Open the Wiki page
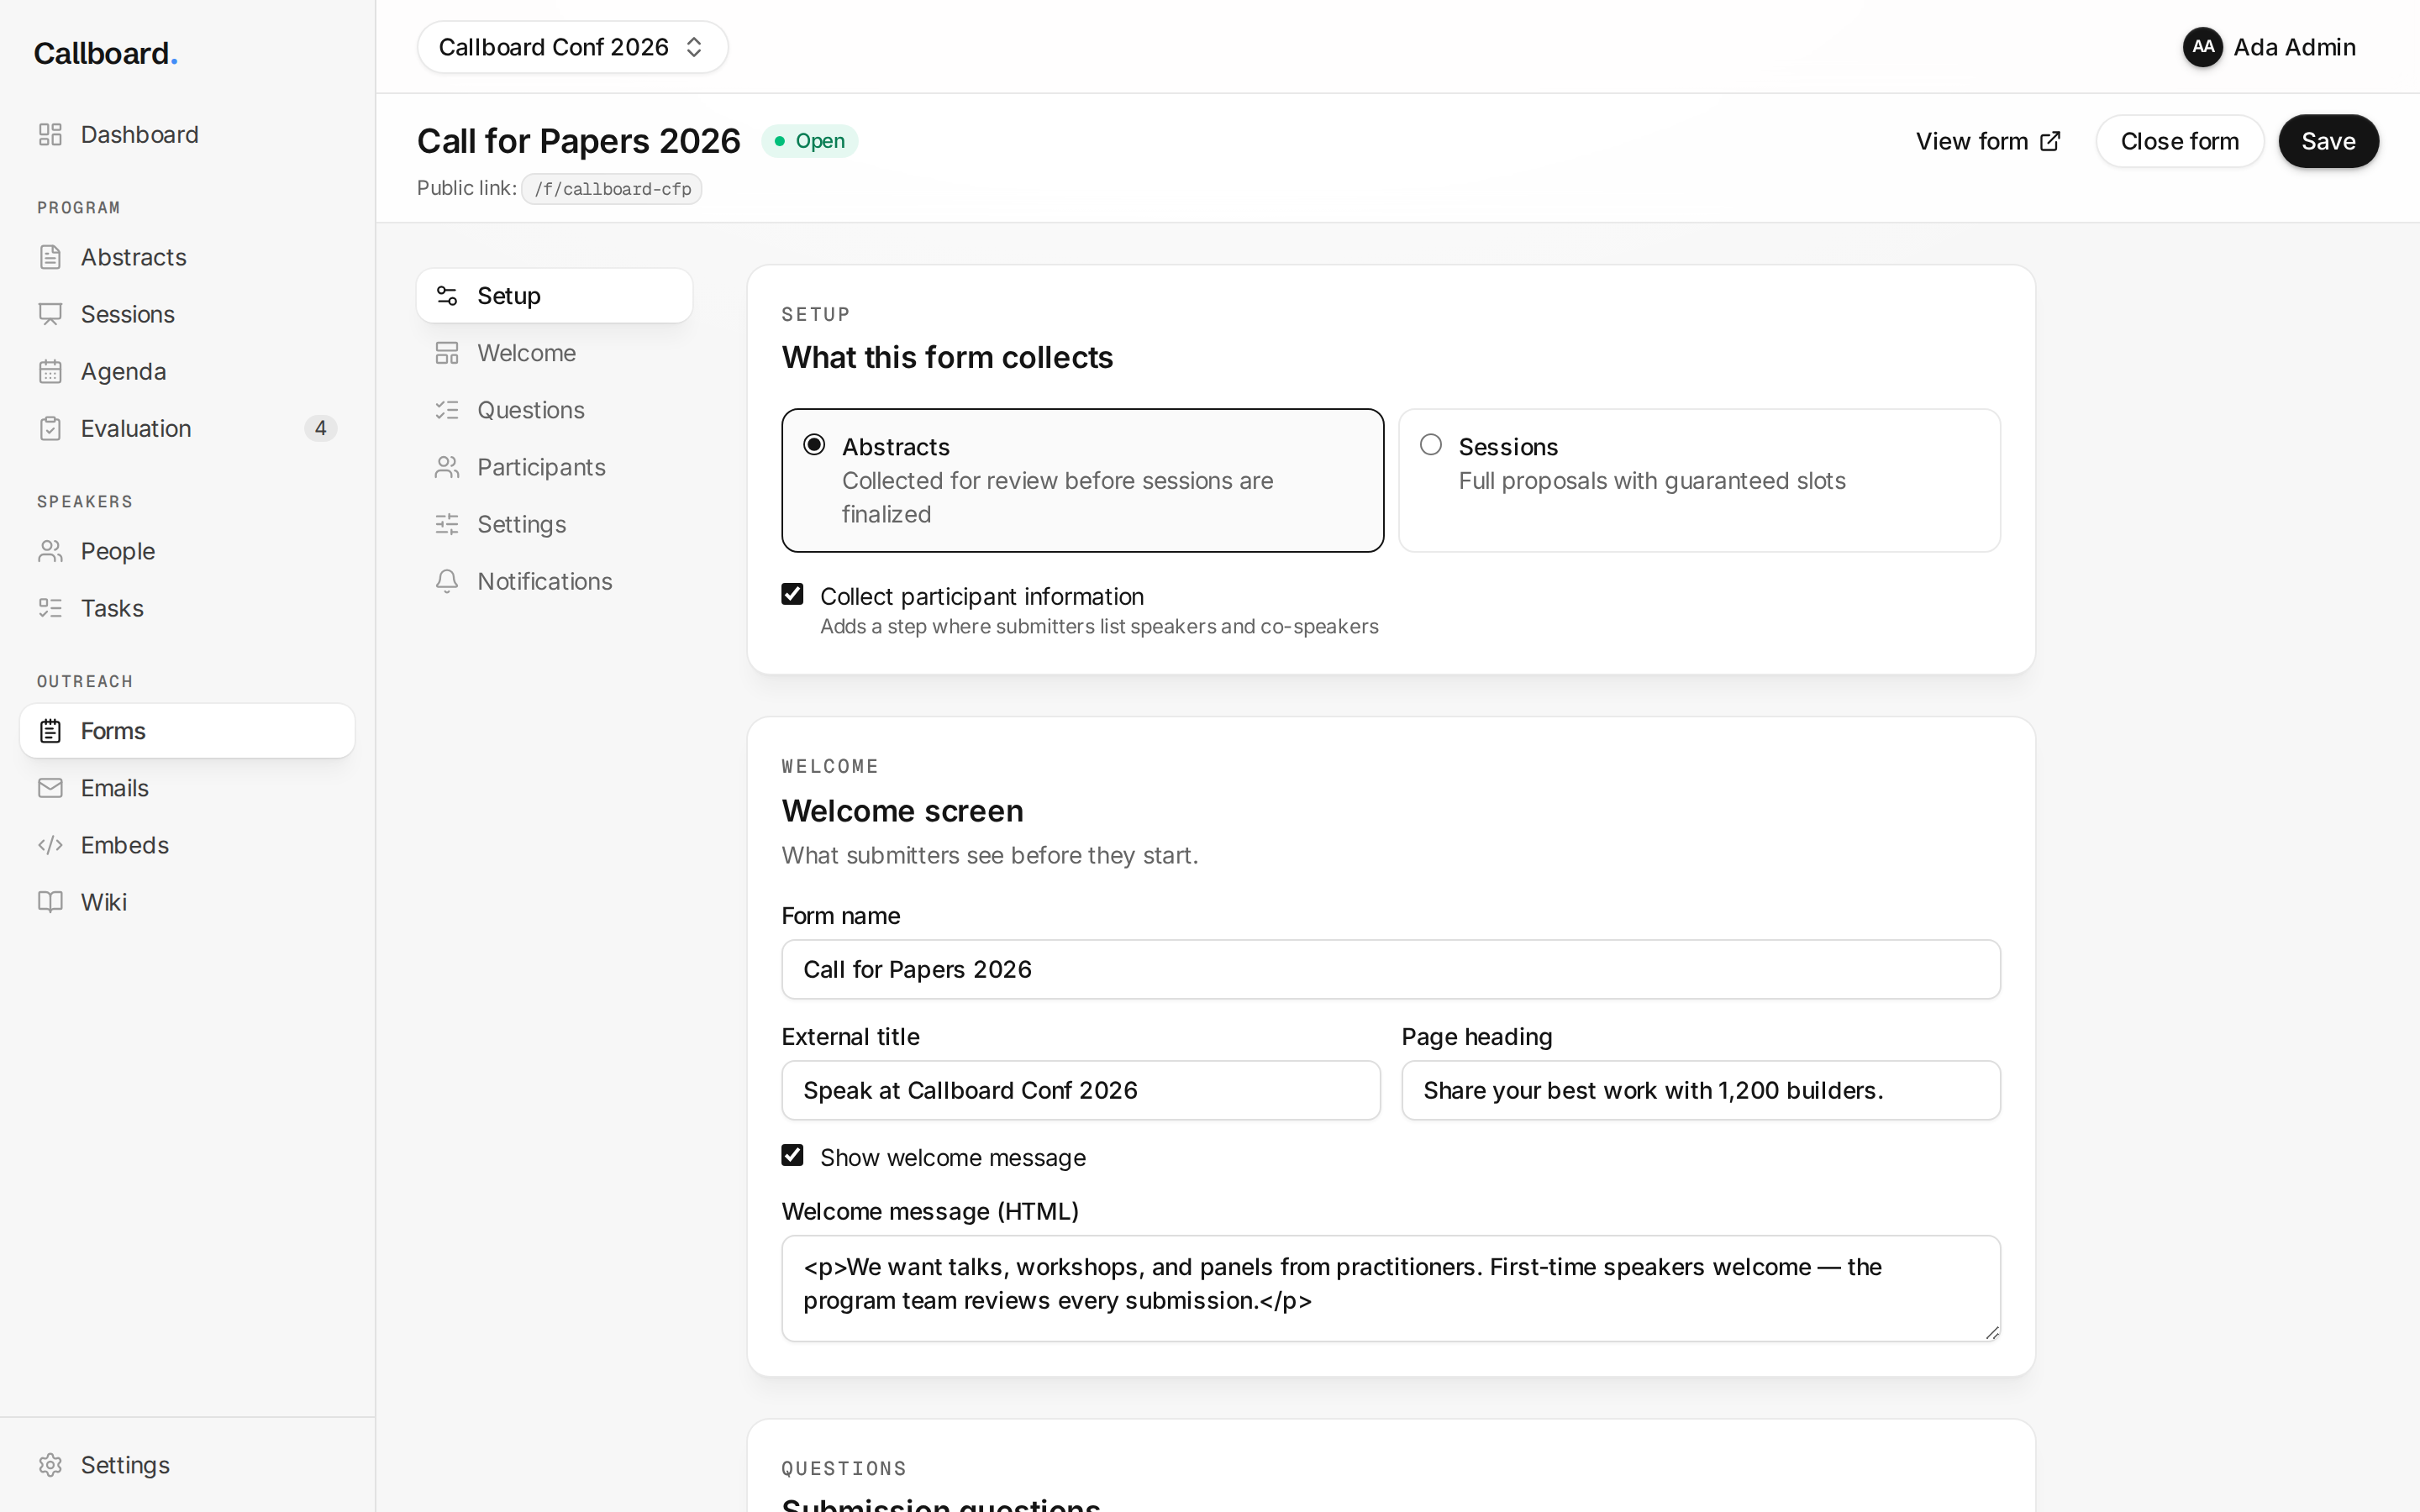The image size is (2420, 1512). tap(187, 902)
